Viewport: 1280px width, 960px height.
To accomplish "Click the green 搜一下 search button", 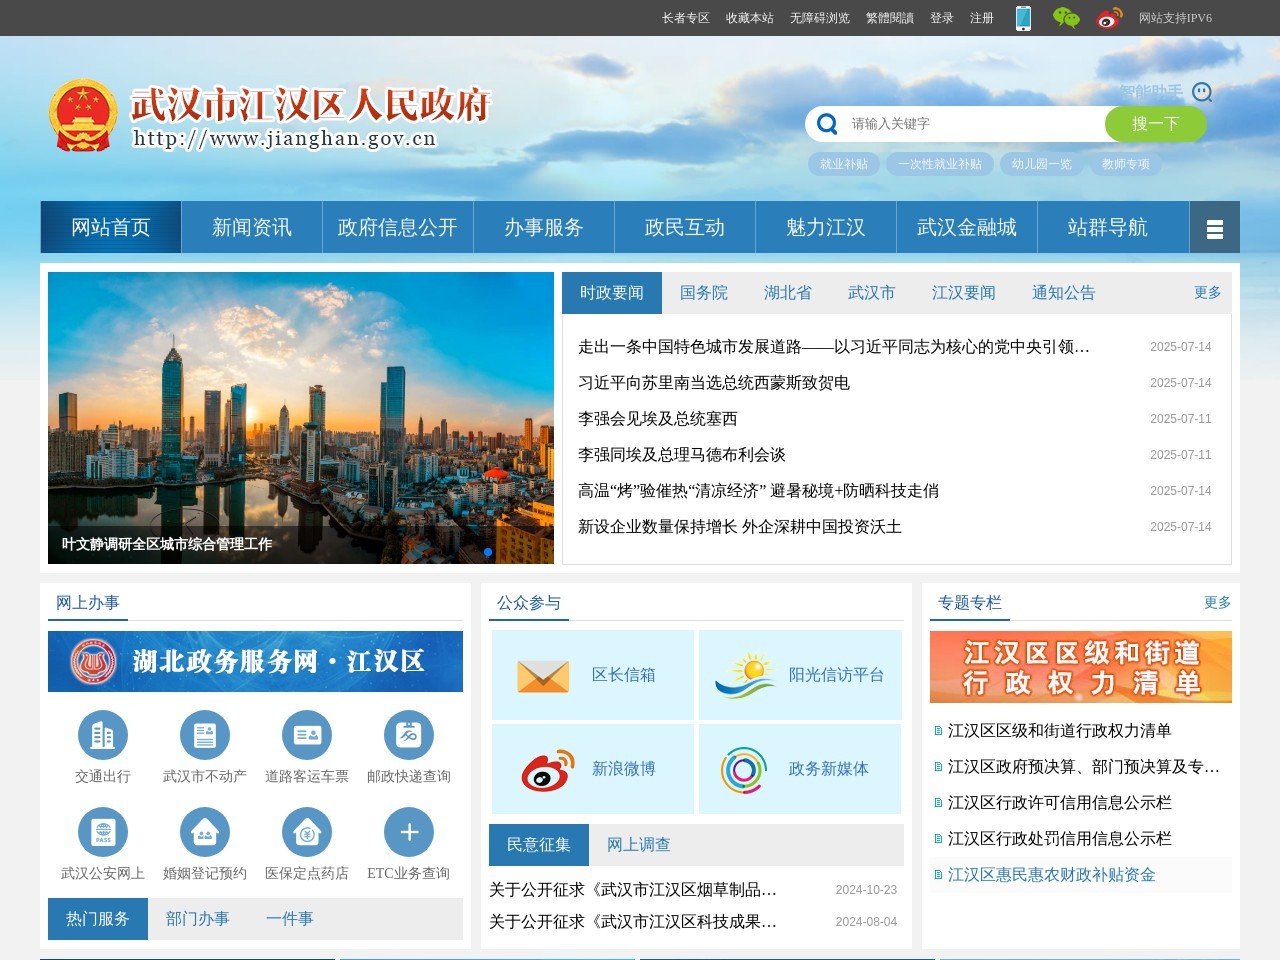I will point(1156,124).
